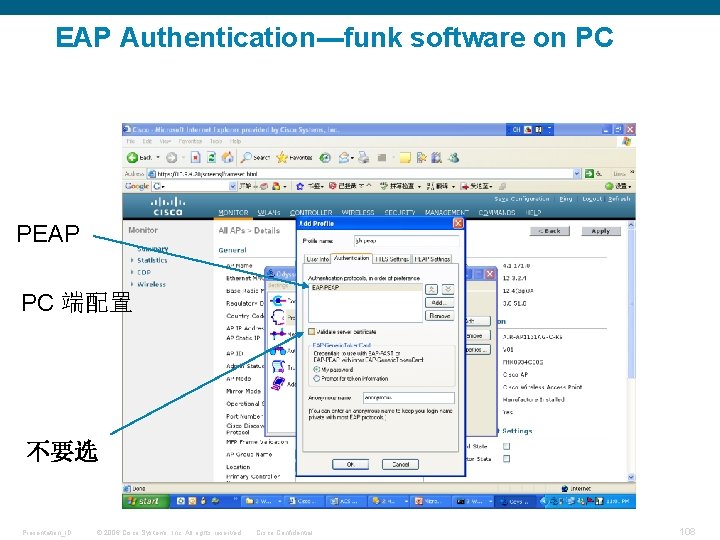Click the Anonymous name input field
Viewport: 720px width, 540px height.
pos(409,398)
